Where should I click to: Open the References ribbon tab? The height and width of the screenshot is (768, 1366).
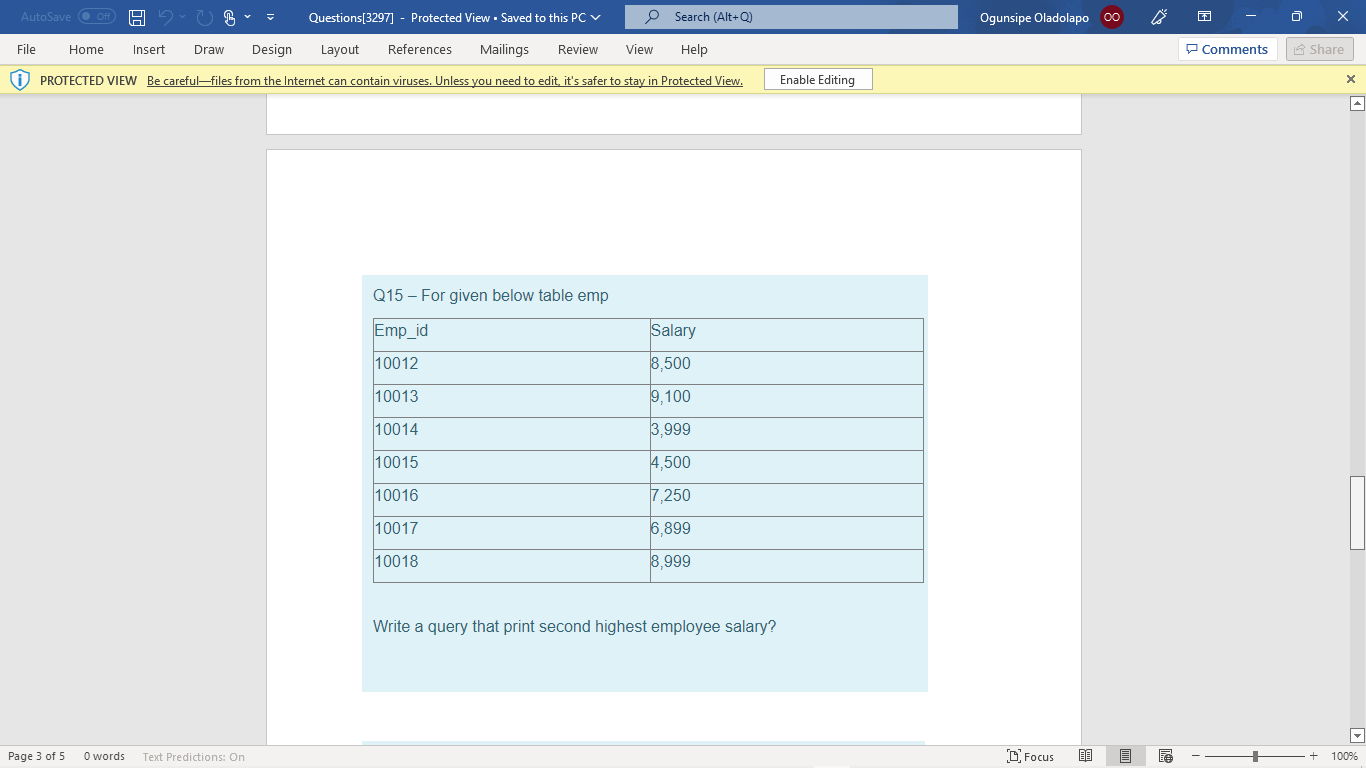(420, 49)
